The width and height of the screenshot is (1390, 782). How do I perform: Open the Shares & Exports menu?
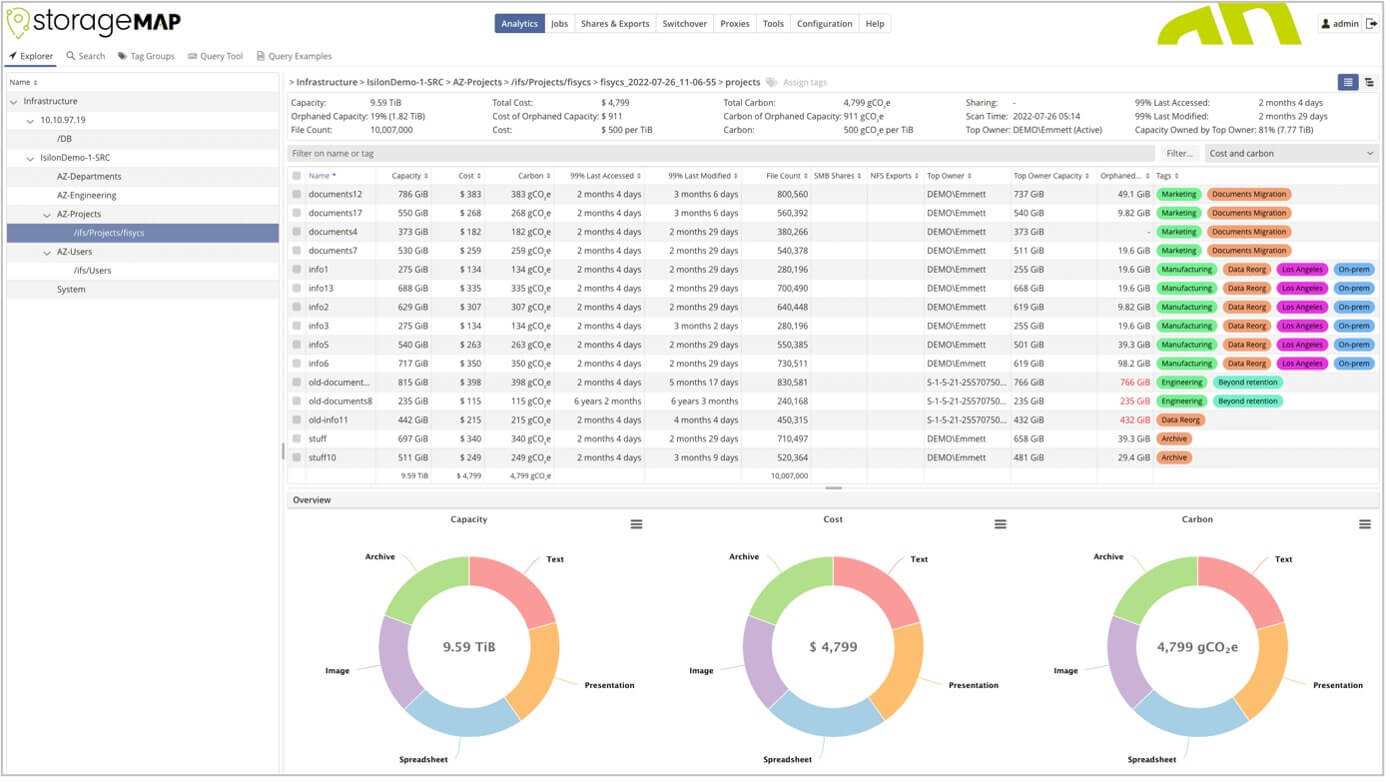click(615, 24)
